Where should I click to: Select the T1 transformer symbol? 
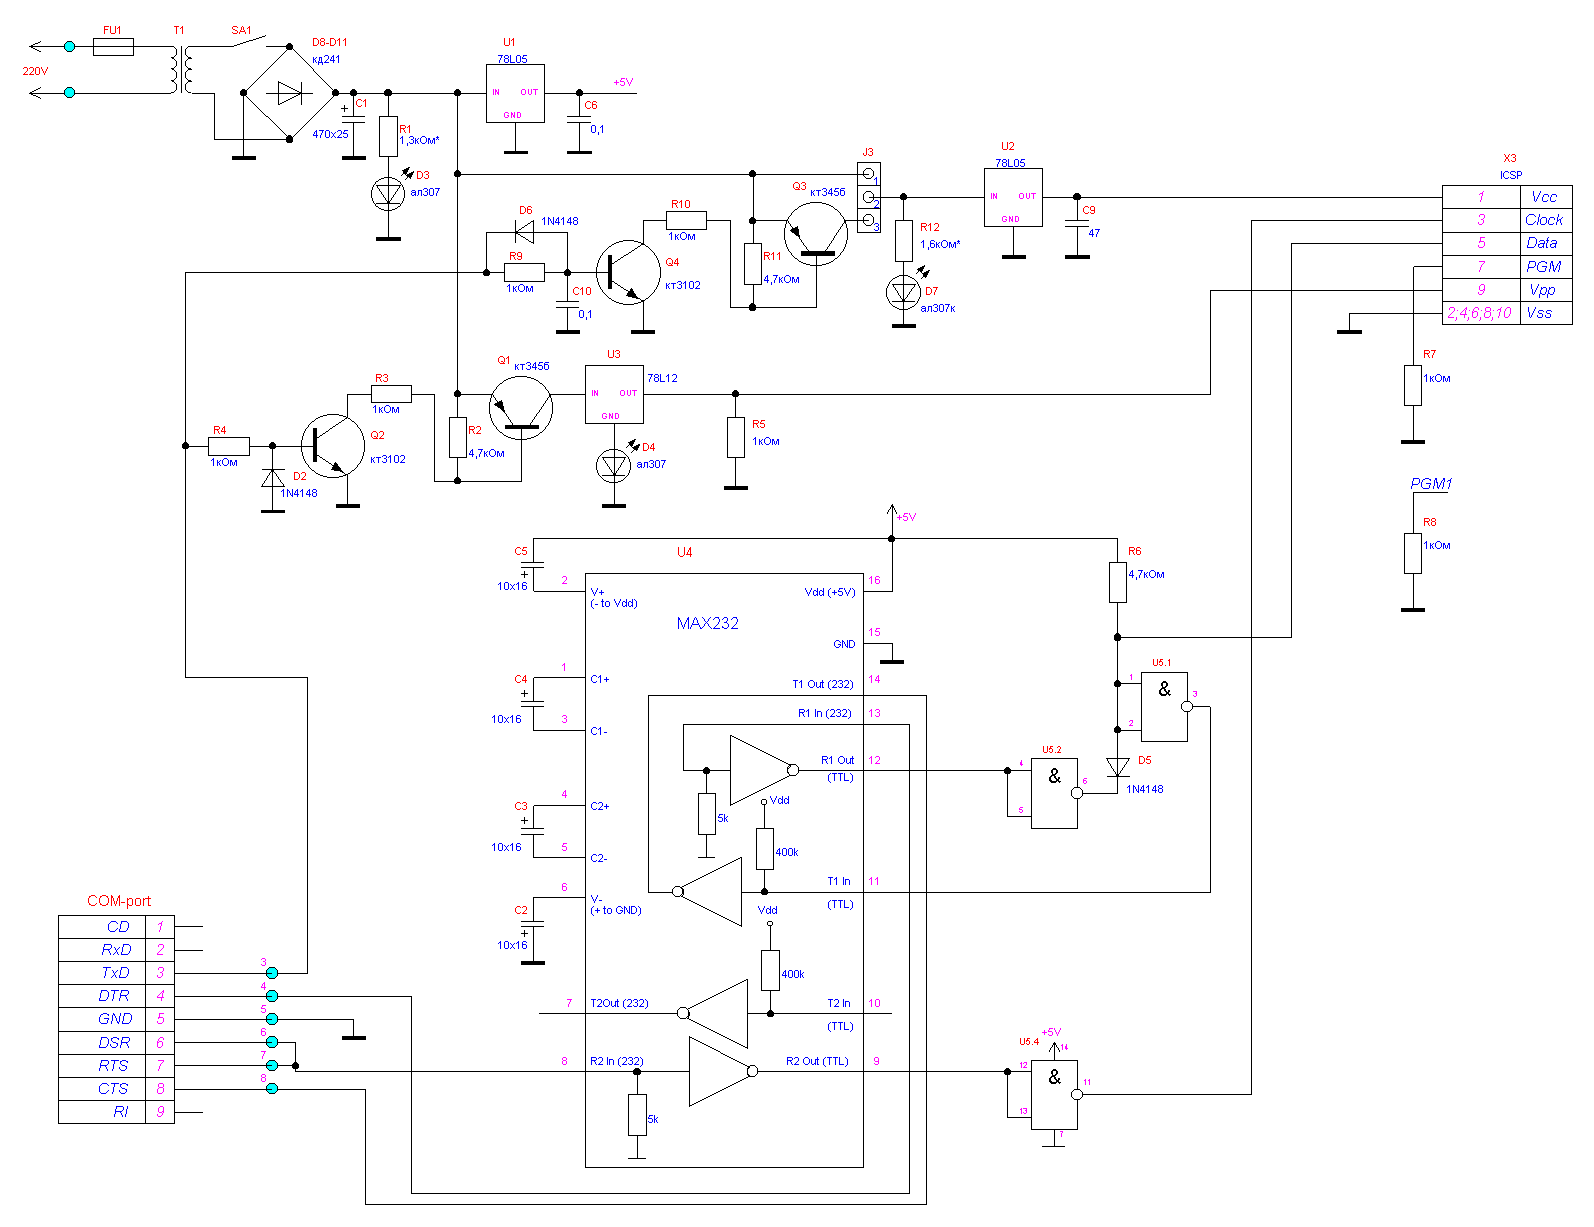[x=180, y=70]
